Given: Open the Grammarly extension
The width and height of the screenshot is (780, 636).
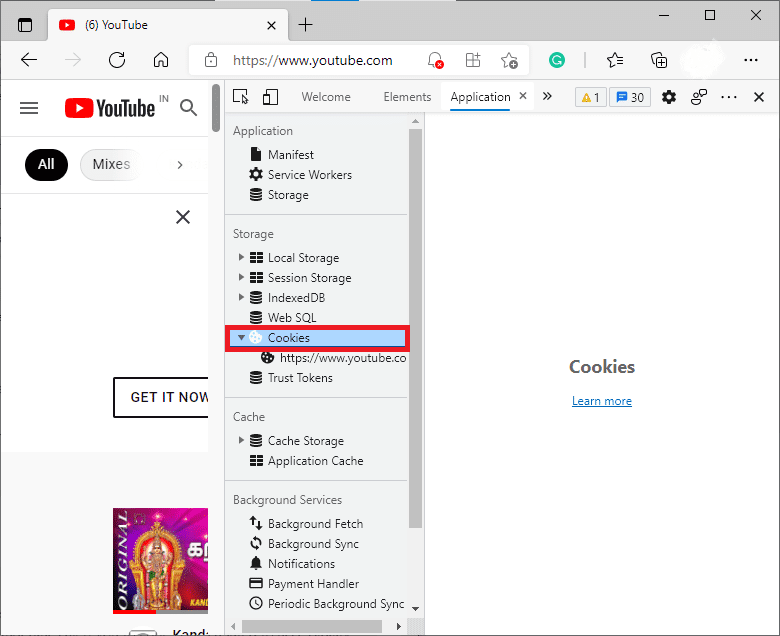Looking at the screenshot, I should point(557,60).
